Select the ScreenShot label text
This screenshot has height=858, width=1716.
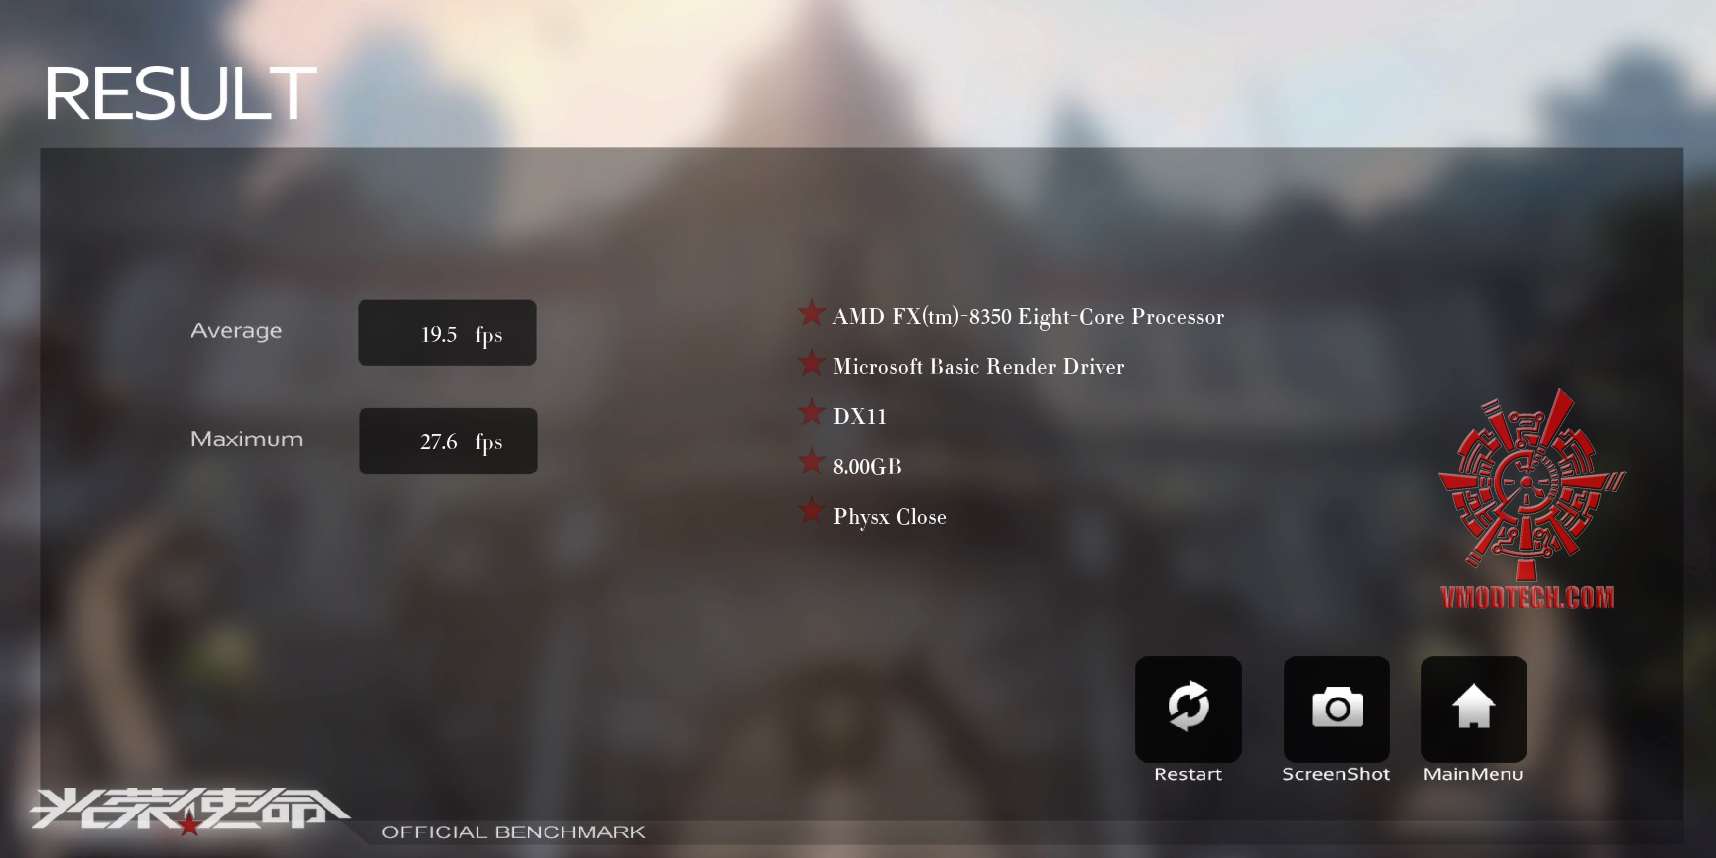pos(1336,774)
